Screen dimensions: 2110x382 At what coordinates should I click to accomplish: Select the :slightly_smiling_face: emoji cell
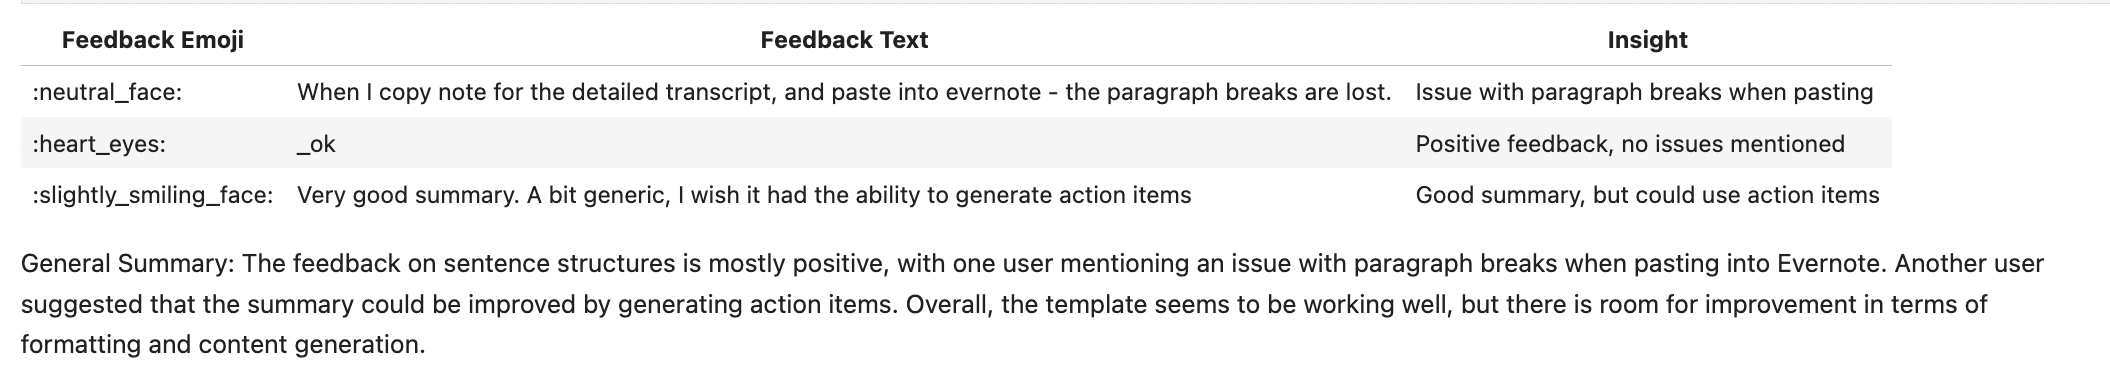(153, 196)
